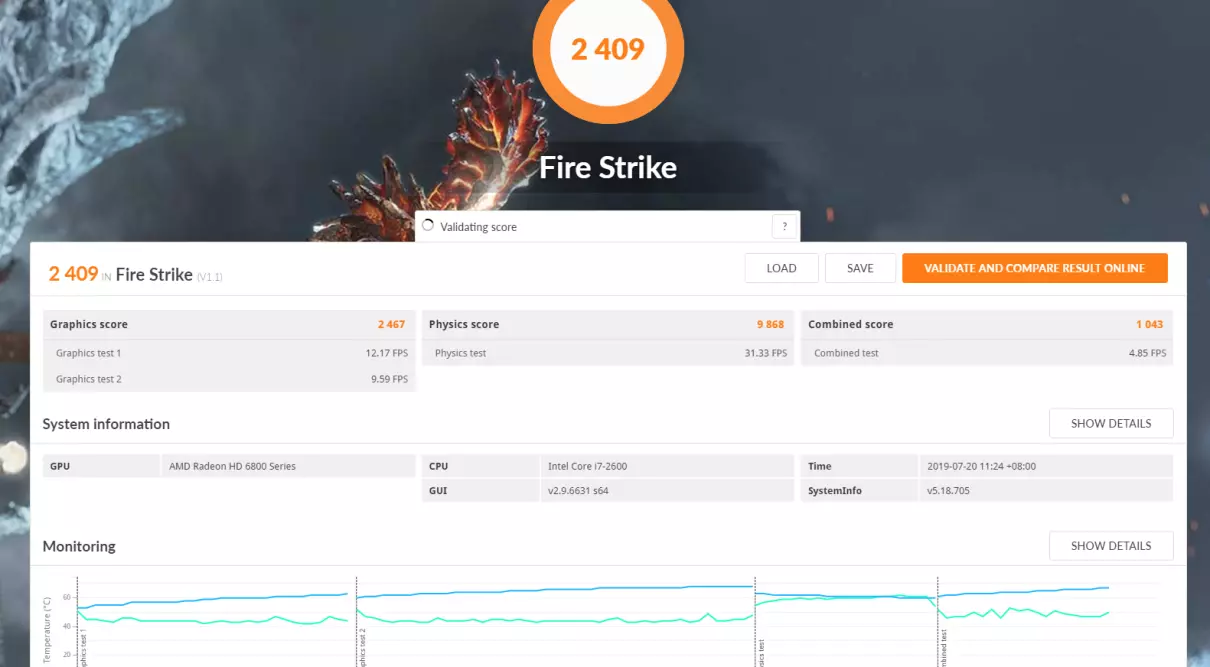
Task: Click the 9.59 FPS value
Action: coord(389,379)
